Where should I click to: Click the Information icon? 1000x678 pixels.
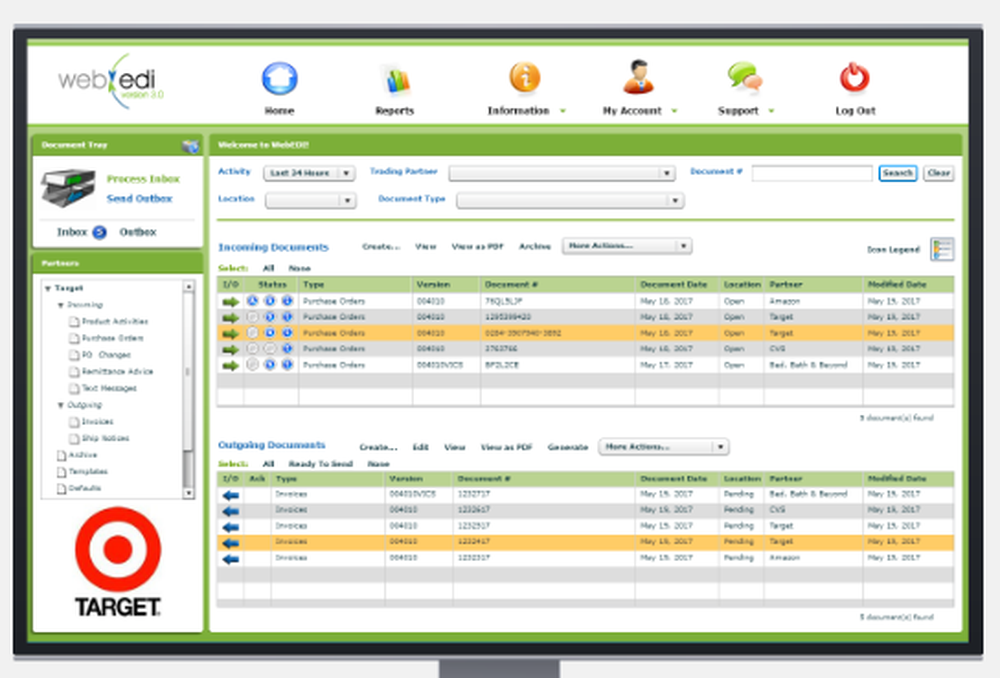[x=524, y=77]
